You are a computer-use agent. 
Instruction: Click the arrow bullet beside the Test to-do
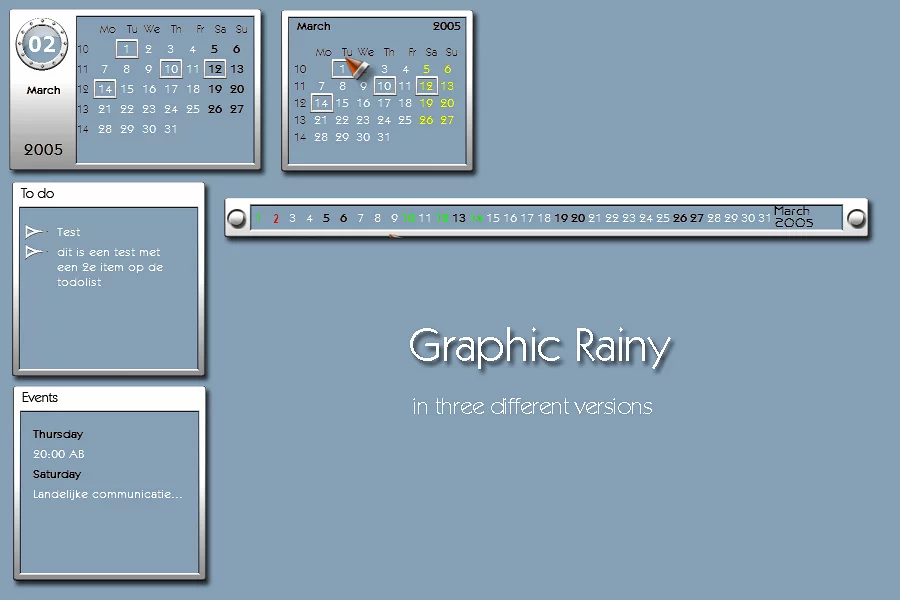pyautogui.click(x=35, y=232)
